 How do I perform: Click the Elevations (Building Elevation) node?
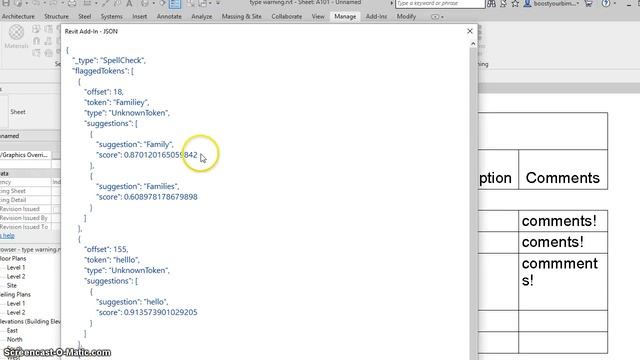coord(30,321)
